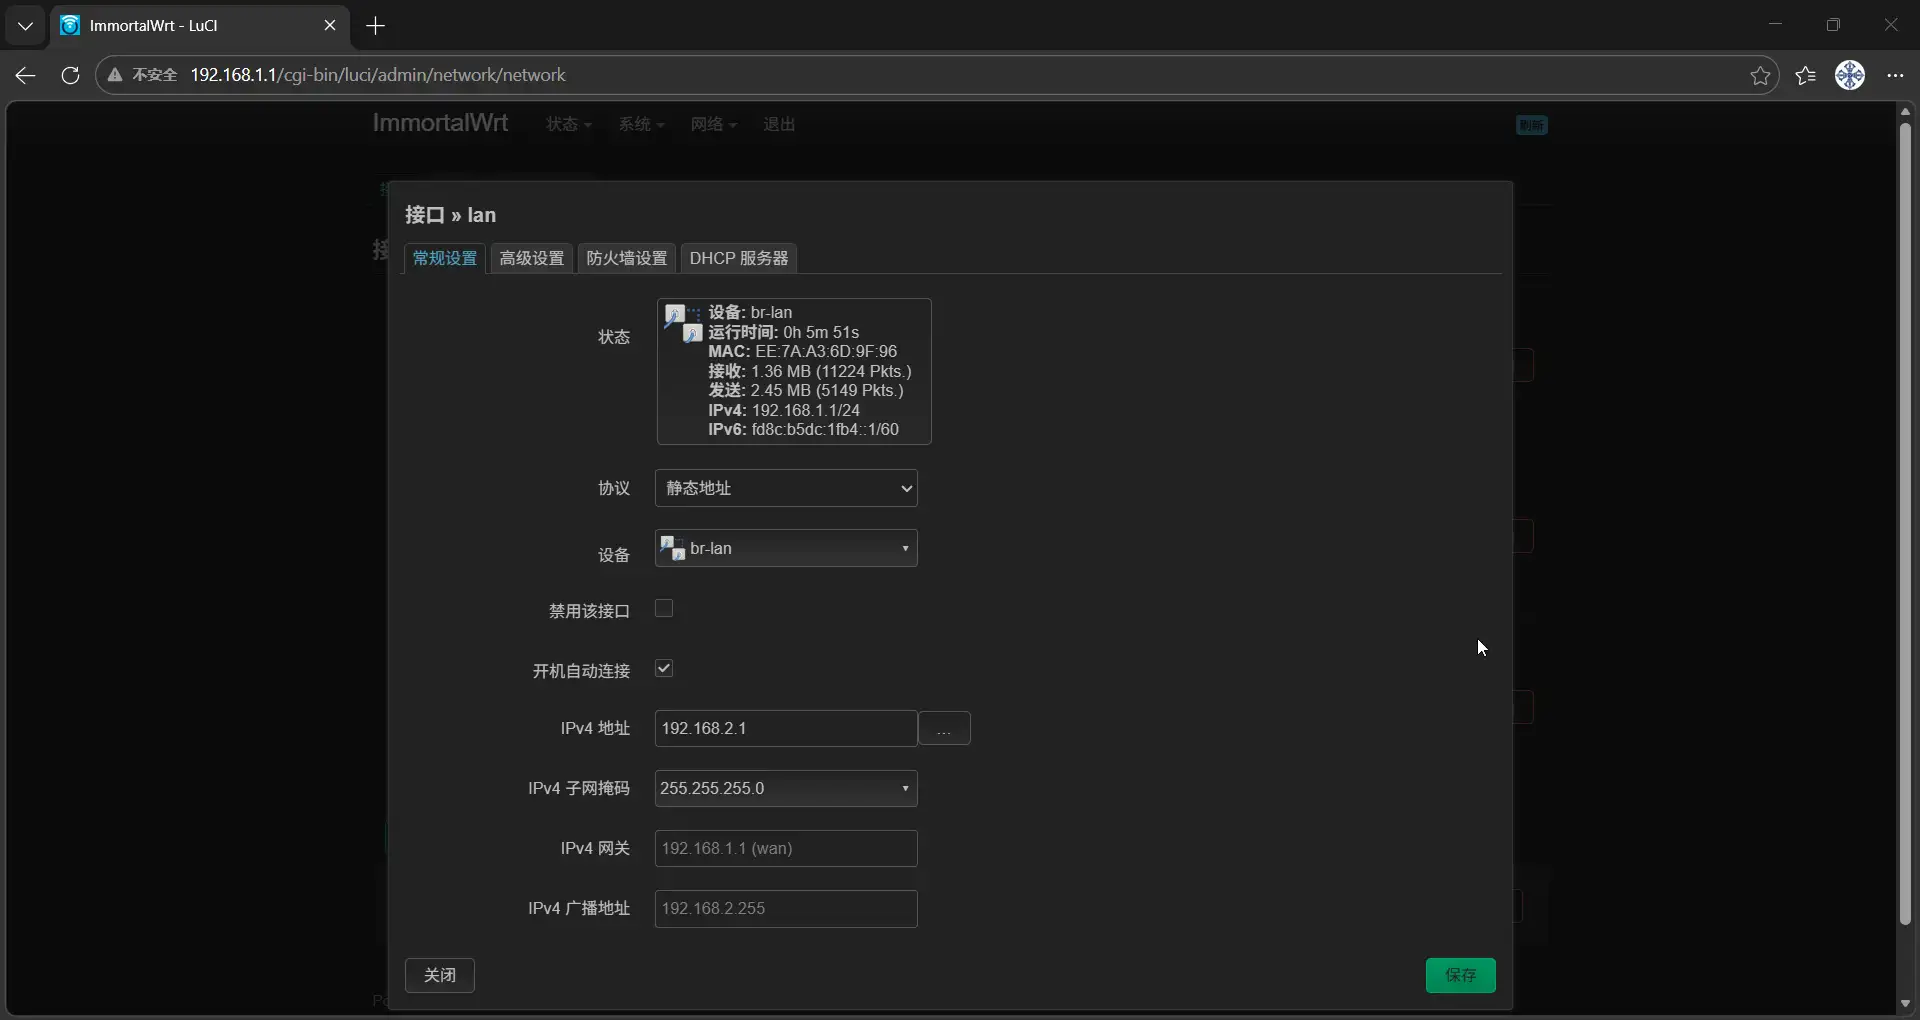This screenshot has height=1020, width=1920.
Task: Click the insecure site warning icon
Action: pyautogui.click(x=116, y=75)
